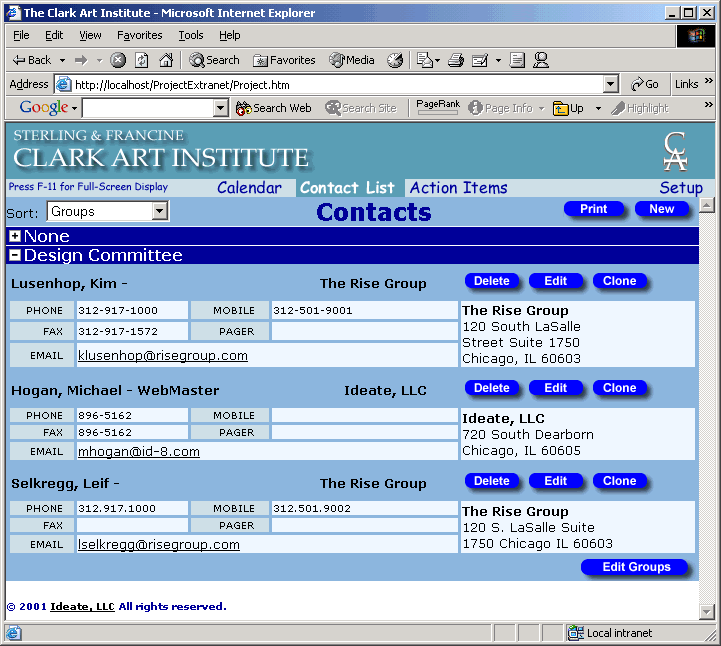This screenshot has width=721, height=646.
Task: Click the Go button next to address bar
Action: pyautogui.click(x=644, y=84)
